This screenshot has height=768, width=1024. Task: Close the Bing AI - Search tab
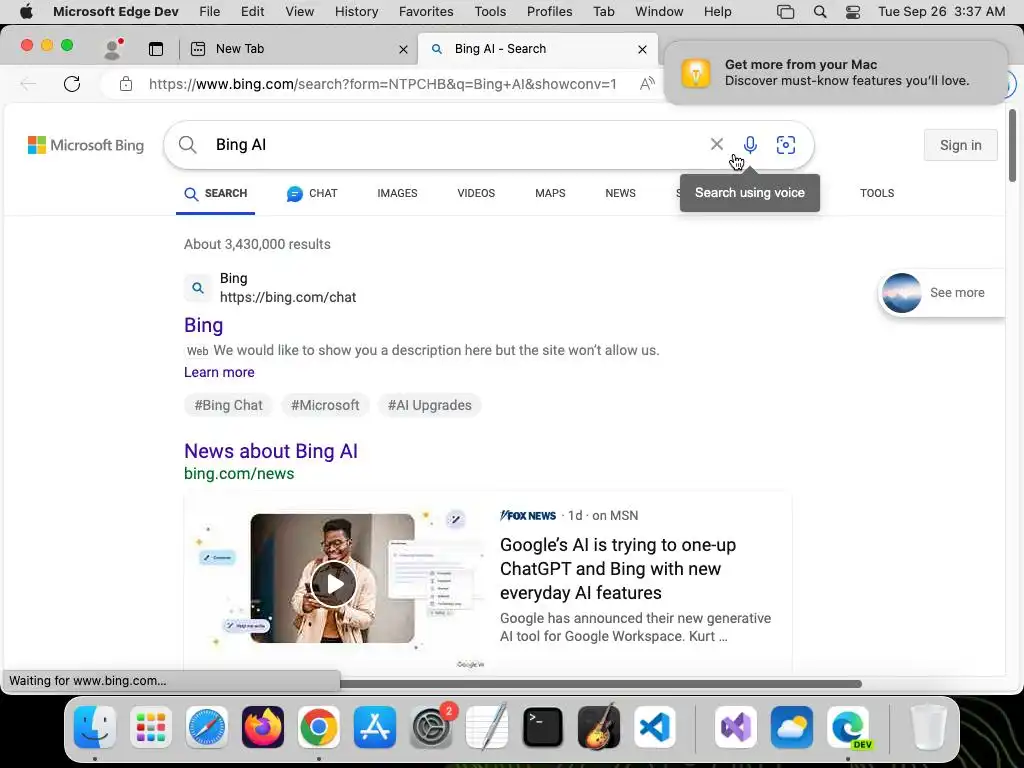pyautogui.click(x=643, y=49)
